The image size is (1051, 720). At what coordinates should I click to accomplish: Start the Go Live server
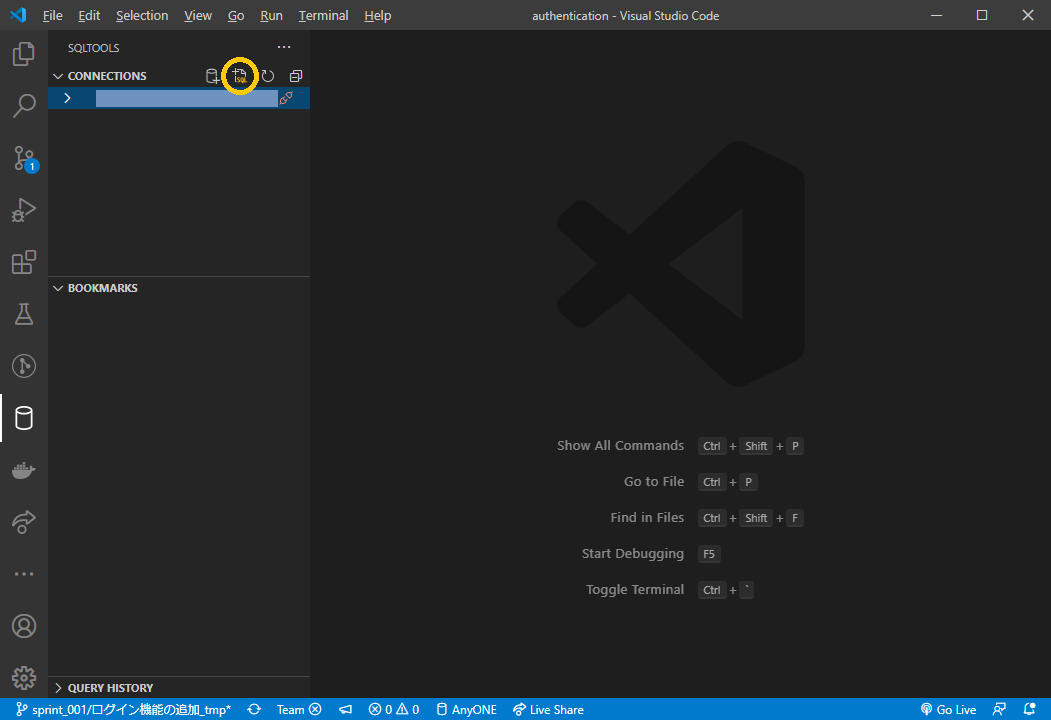click(x=947, y=709)
